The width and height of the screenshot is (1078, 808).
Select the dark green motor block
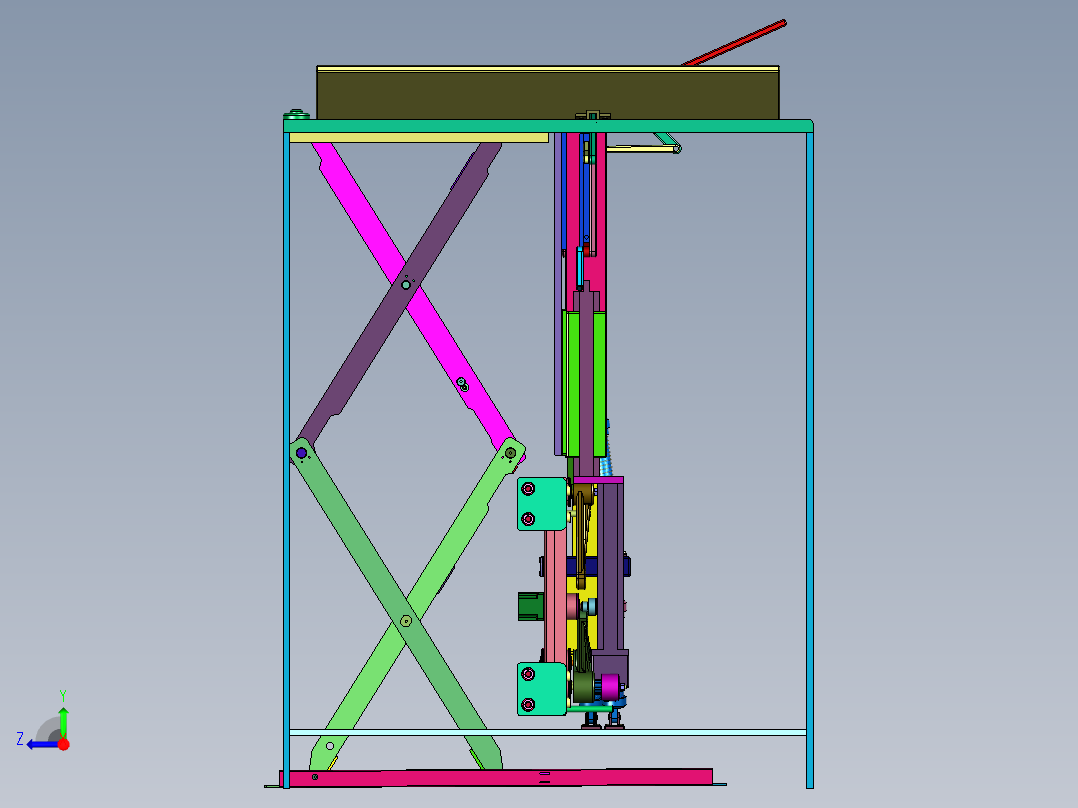[530, 607]
